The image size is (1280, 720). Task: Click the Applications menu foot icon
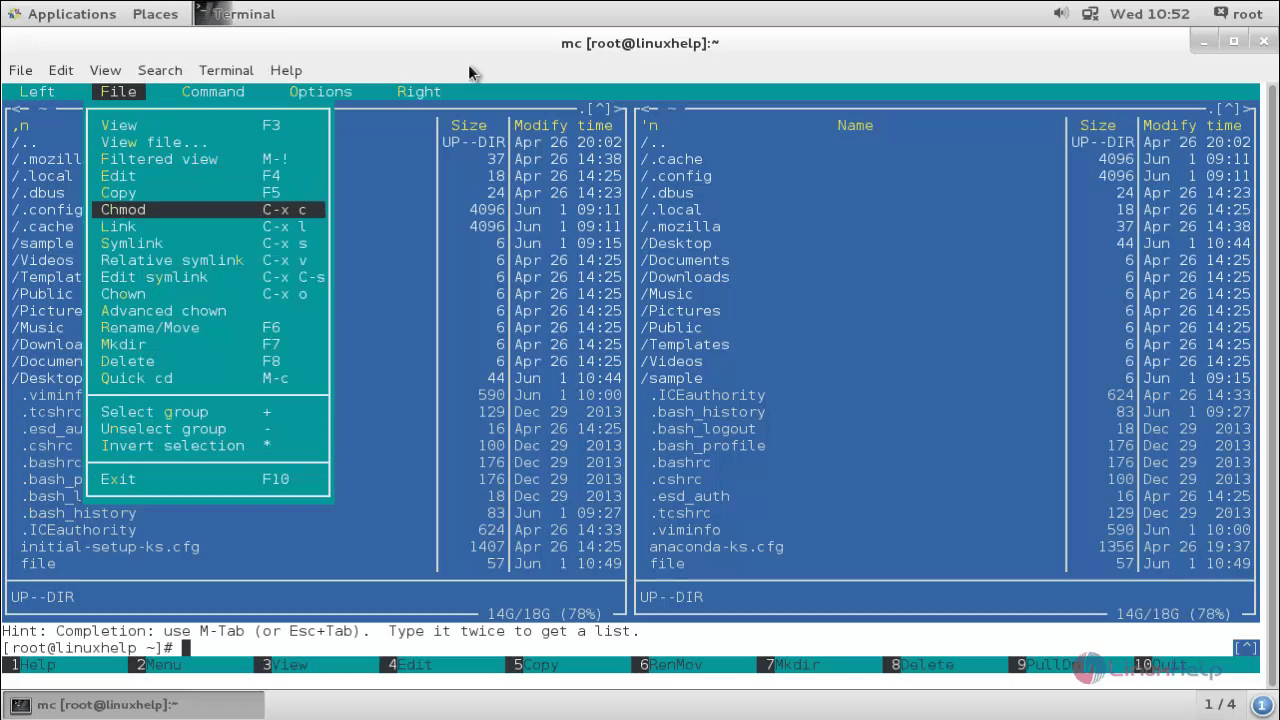click(13, 13)
